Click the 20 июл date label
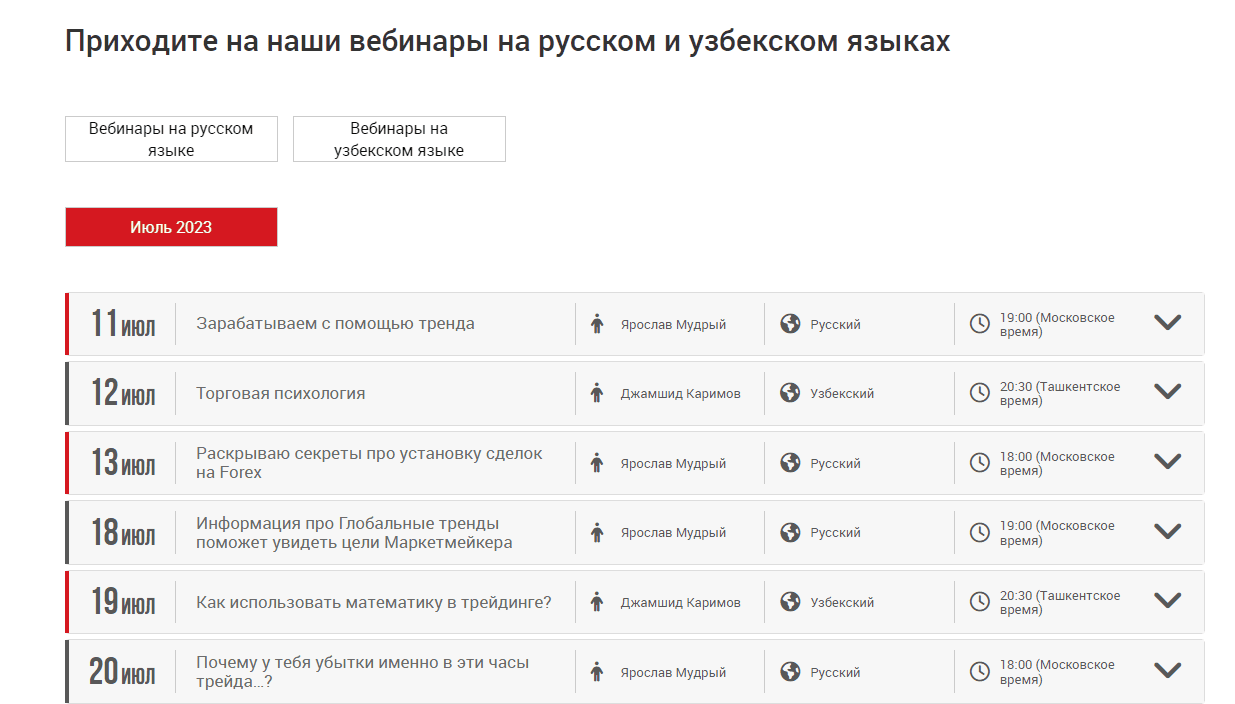Screen dimensions: 1235x704 [x=123, y=672]
